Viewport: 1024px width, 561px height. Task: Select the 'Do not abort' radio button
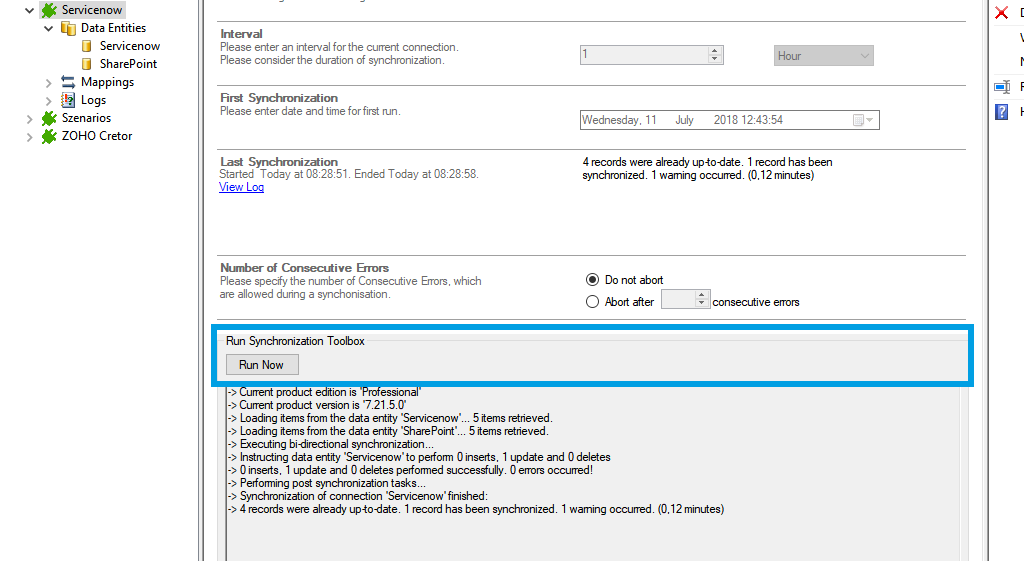592,280
